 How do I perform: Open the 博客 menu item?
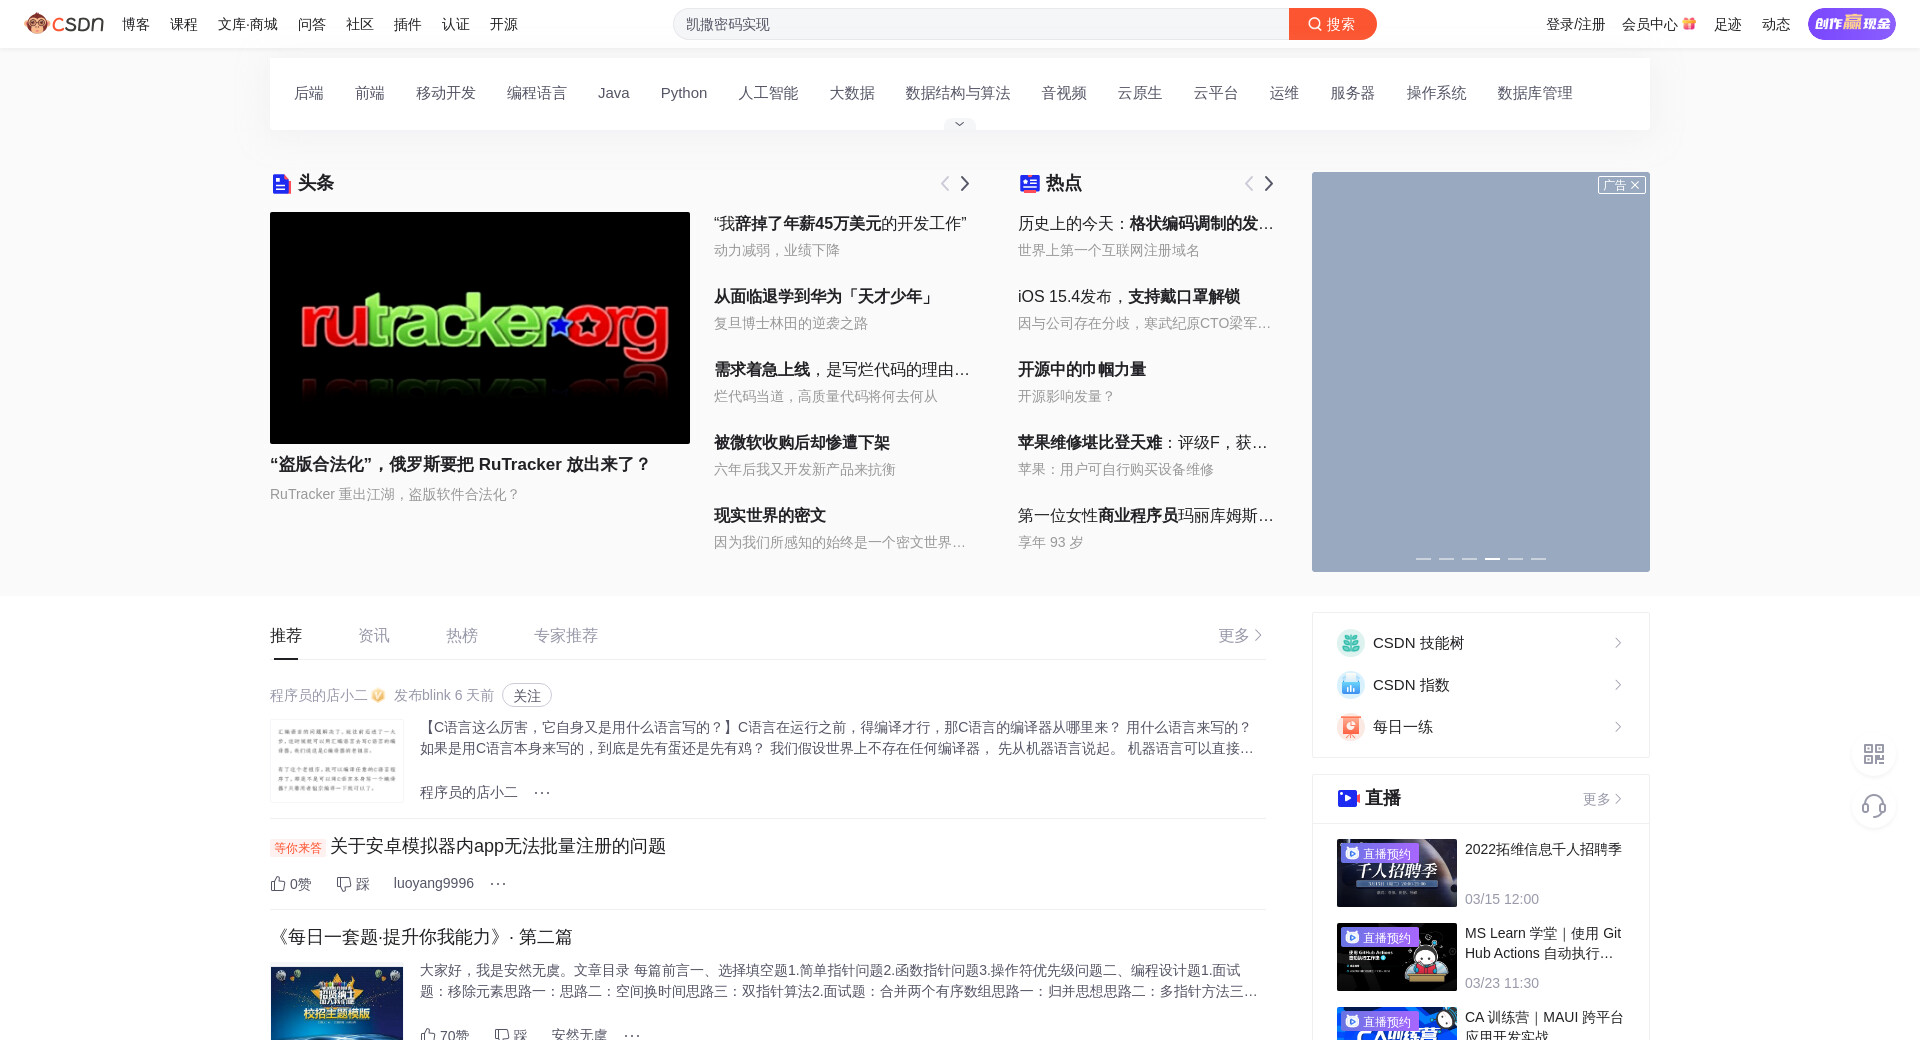tap(135, 24)
